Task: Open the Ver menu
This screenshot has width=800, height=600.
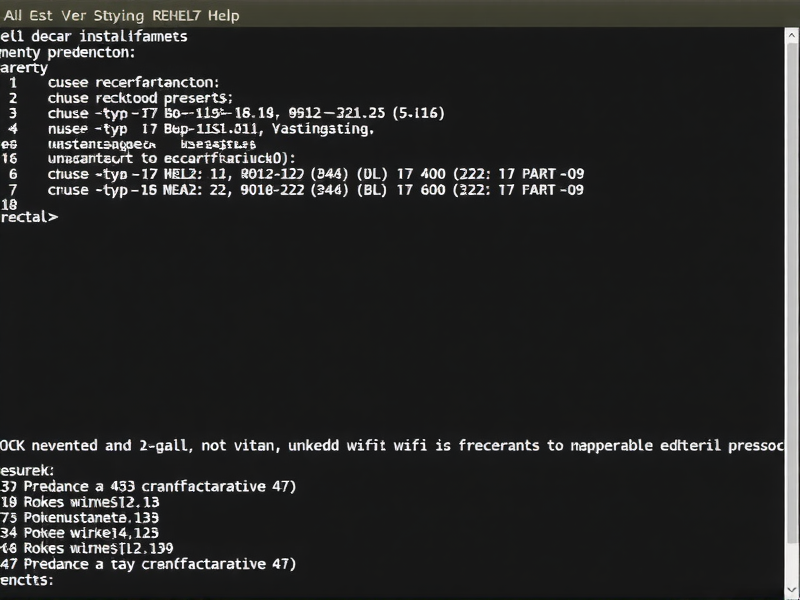Action: tap(75, 15)
